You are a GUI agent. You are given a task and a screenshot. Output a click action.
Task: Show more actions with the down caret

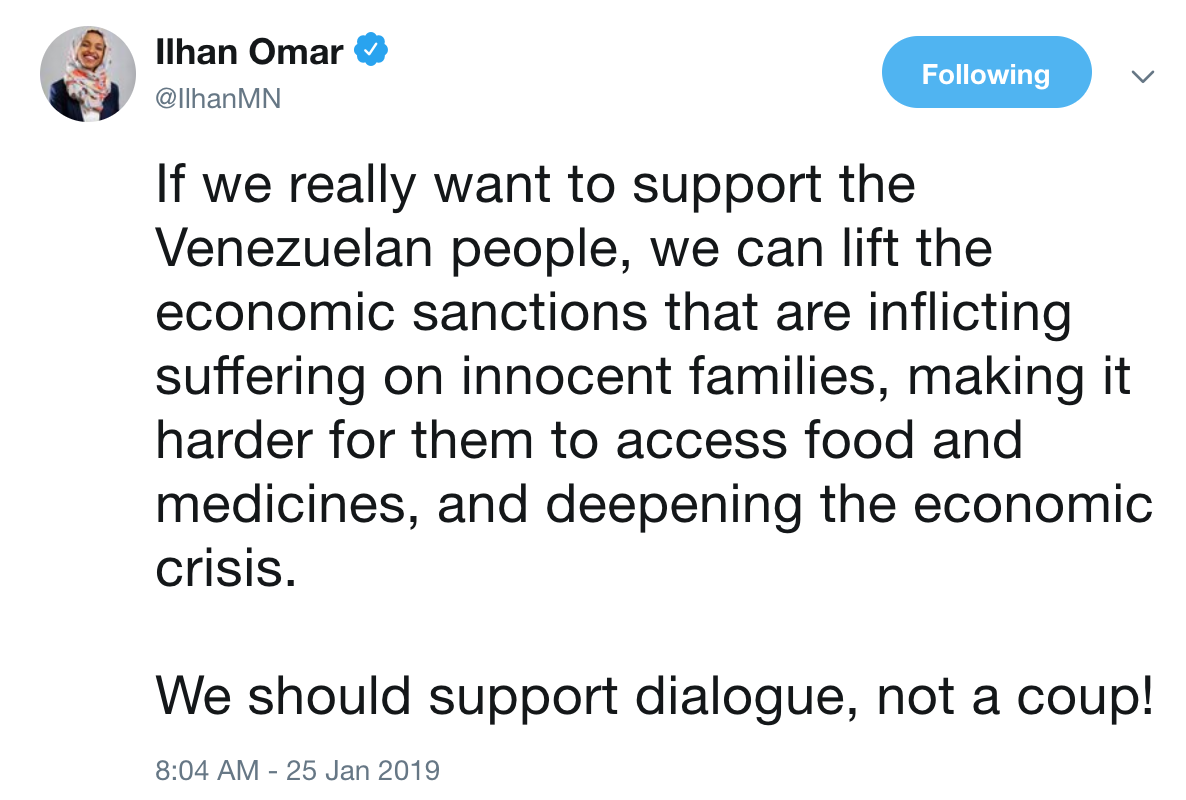[x=1142, y=76]
